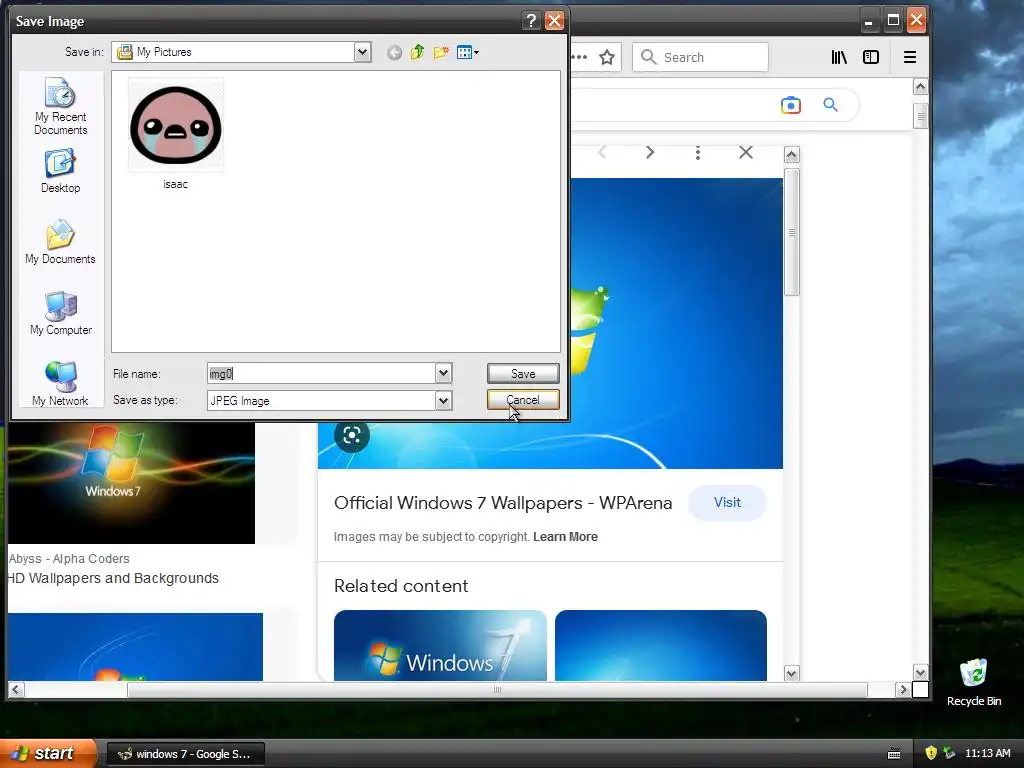Open the page actions three-dot menu in Firefox
Viewport: 1024px width, 768px height.
pyautogui.click(x=579, y=57)
